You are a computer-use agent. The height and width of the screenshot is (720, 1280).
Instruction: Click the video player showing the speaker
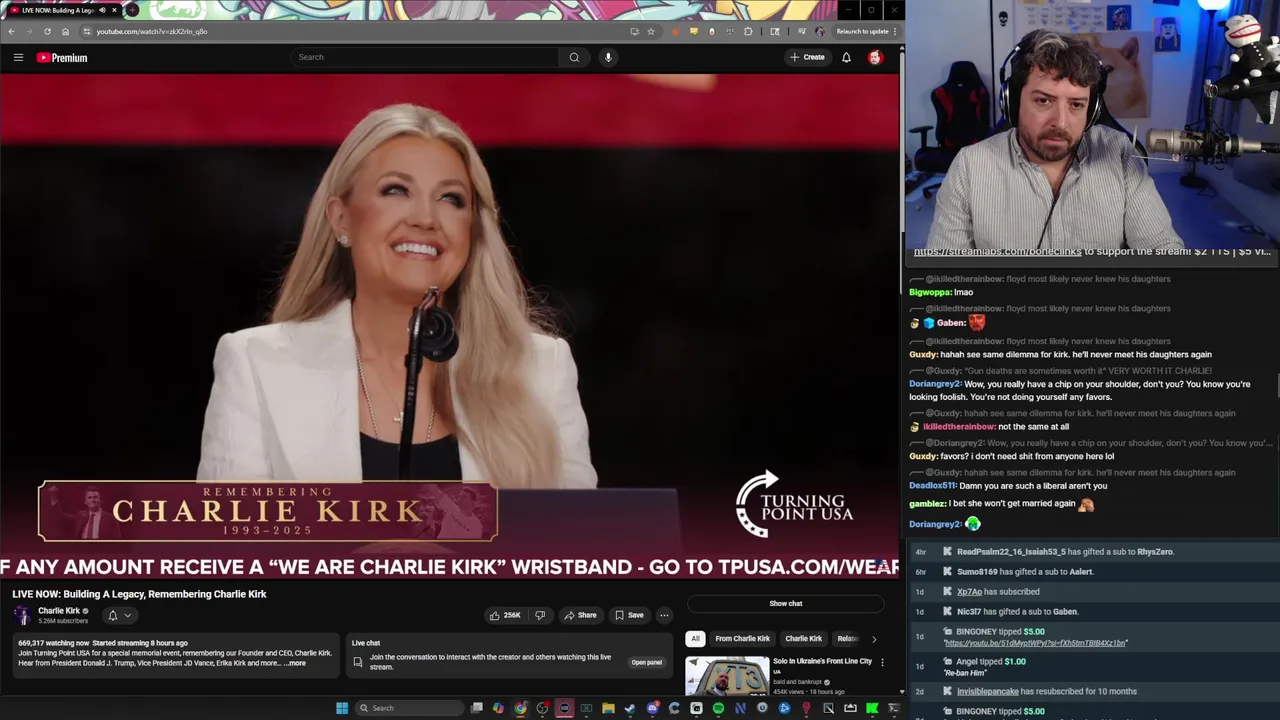point(450,325)
